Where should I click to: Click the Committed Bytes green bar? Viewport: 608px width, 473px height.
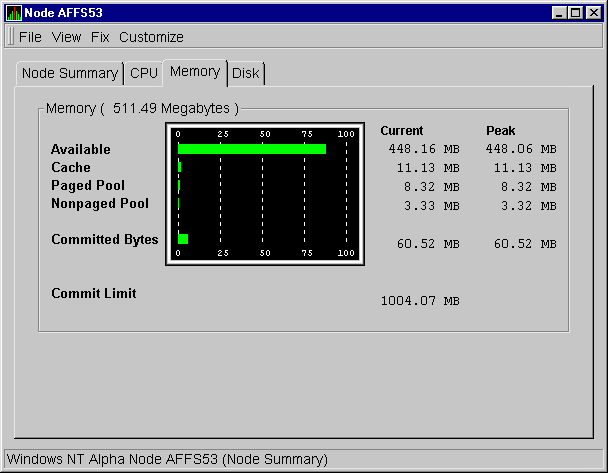[183, 239]
